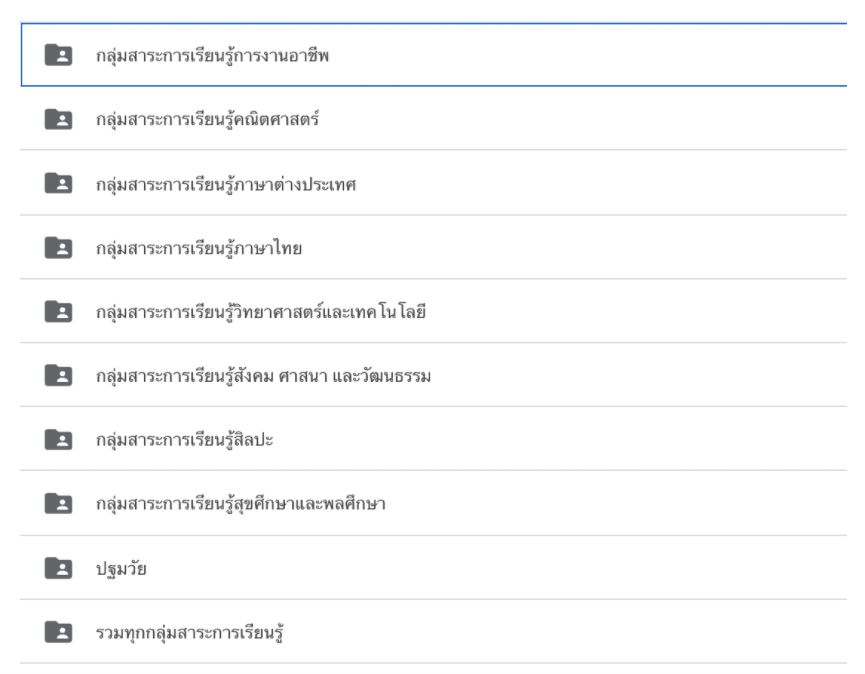Open the กลุ่มสาระการเรียนรู้ศิลปะ folder

[x=185, y=440]
